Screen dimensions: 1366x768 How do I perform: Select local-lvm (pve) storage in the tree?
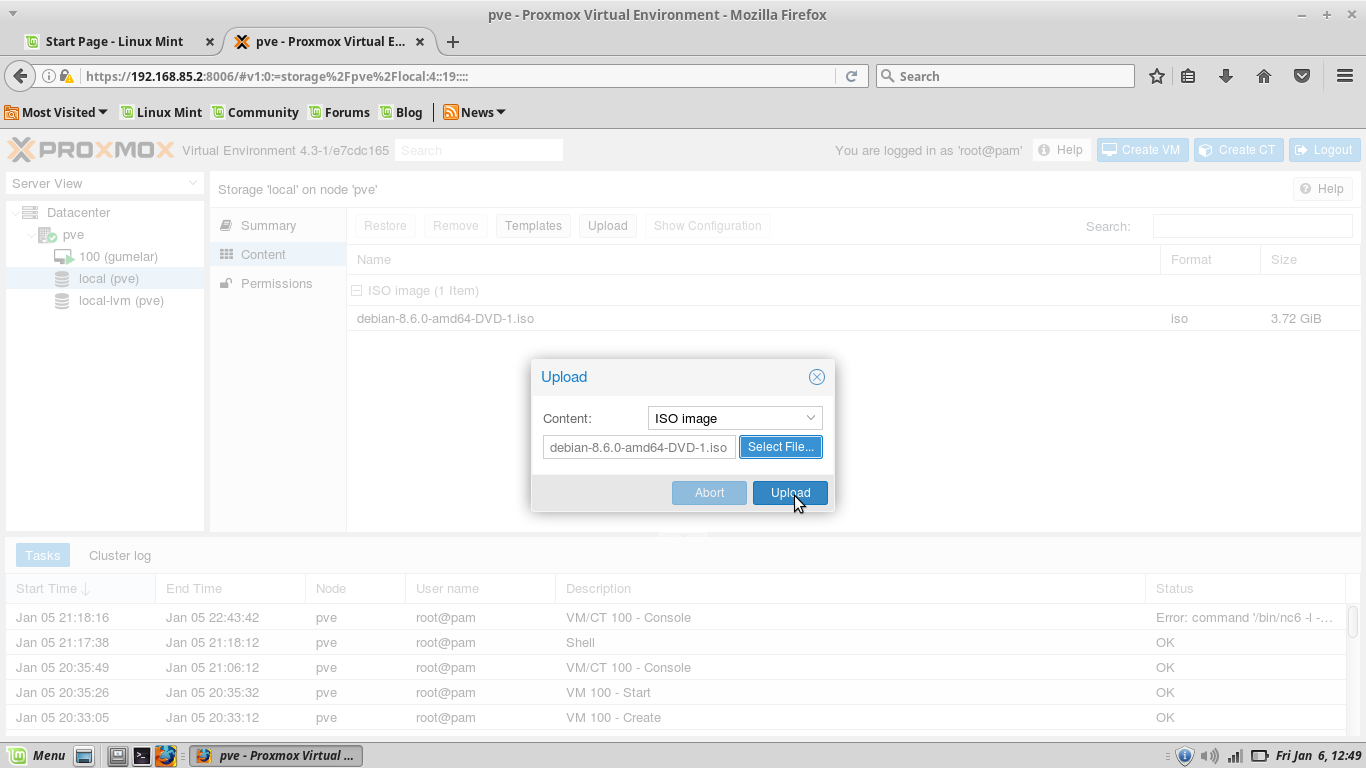click(121, 301)
